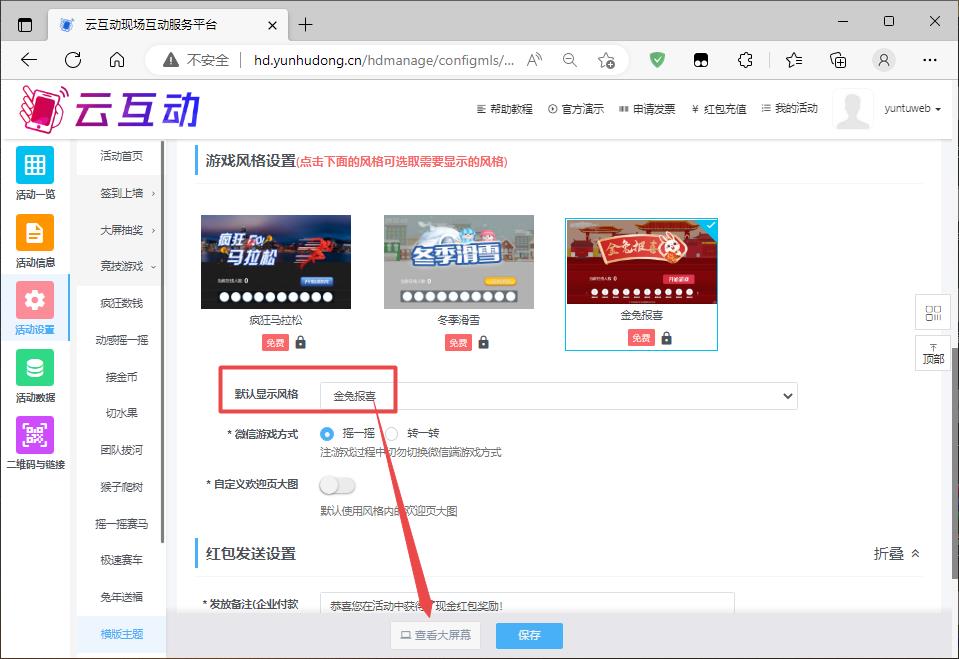Toggle the 自定义欢迎页大图 switch
Image resolution: width=959 pixels, height=659 pixels.
point(337,485)
